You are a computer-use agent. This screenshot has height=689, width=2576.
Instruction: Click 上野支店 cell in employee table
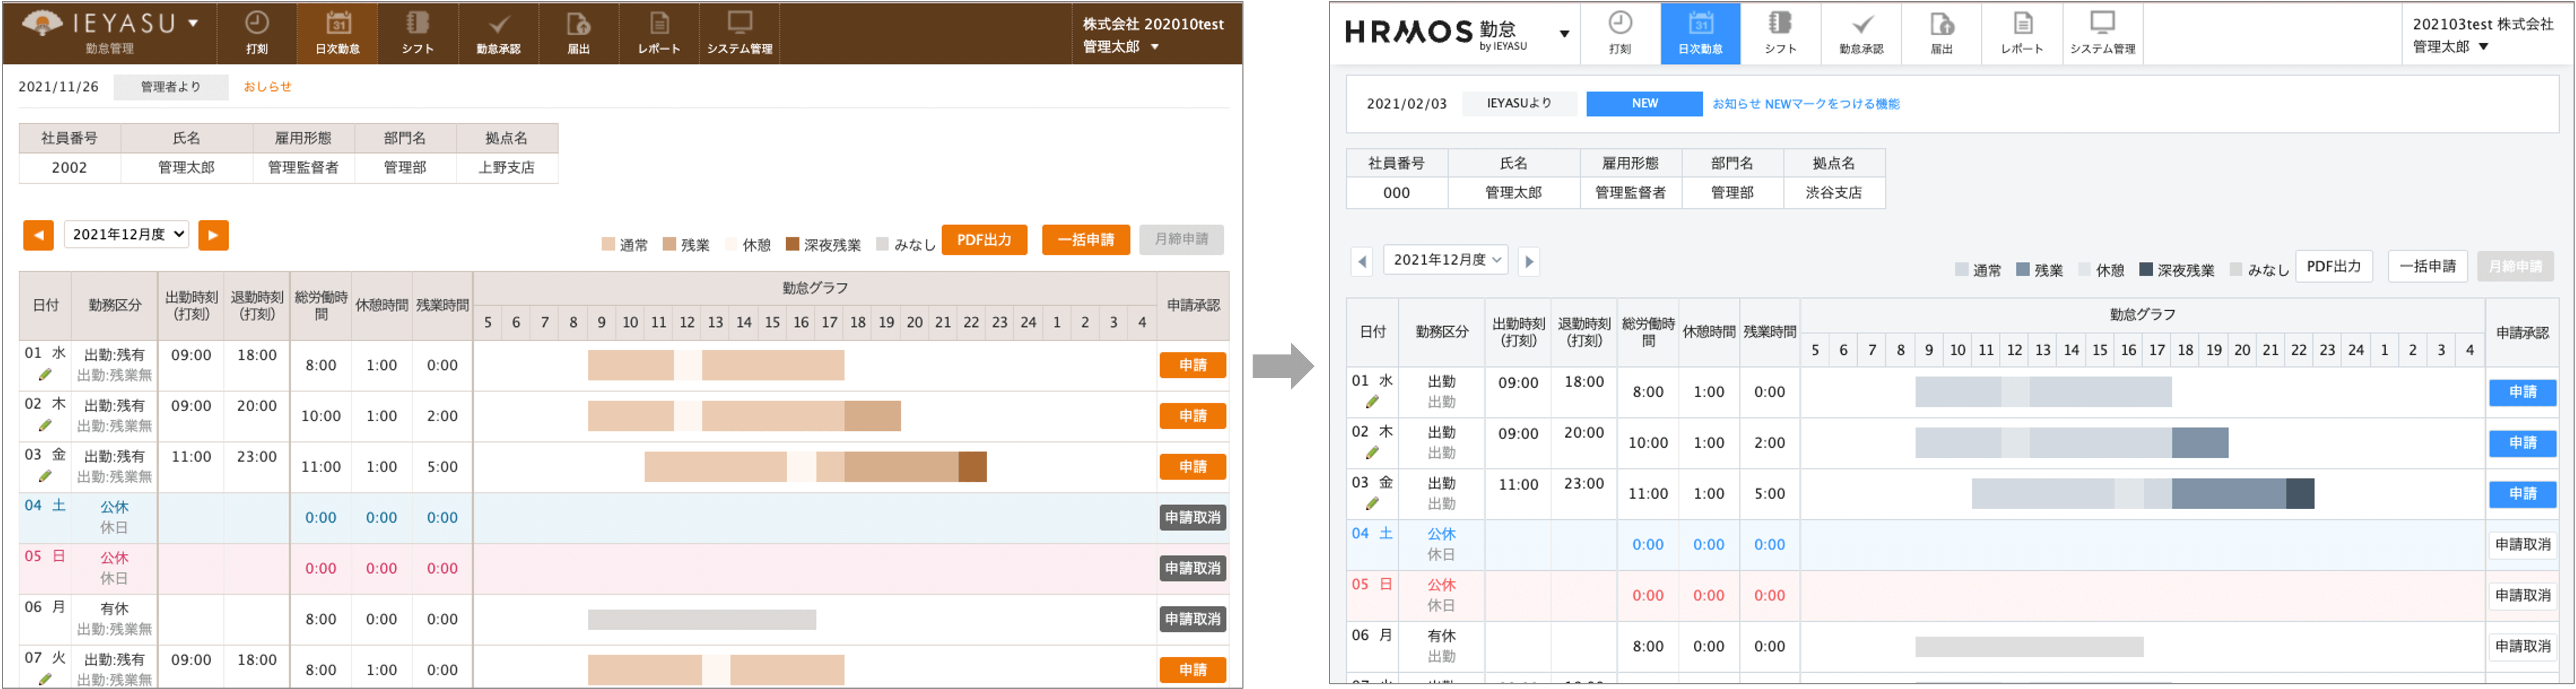(x=506, y=168)
